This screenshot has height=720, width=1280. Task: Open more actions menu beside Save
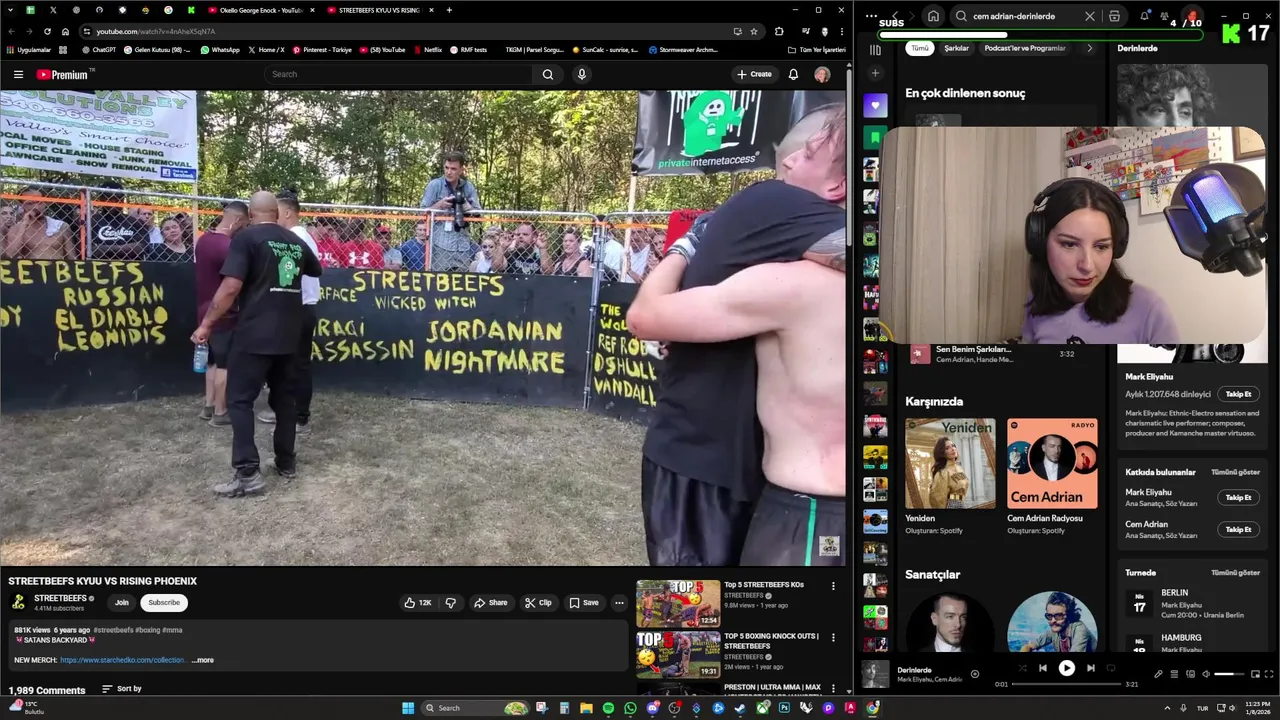pyautogui.click(x=619, y=603)
